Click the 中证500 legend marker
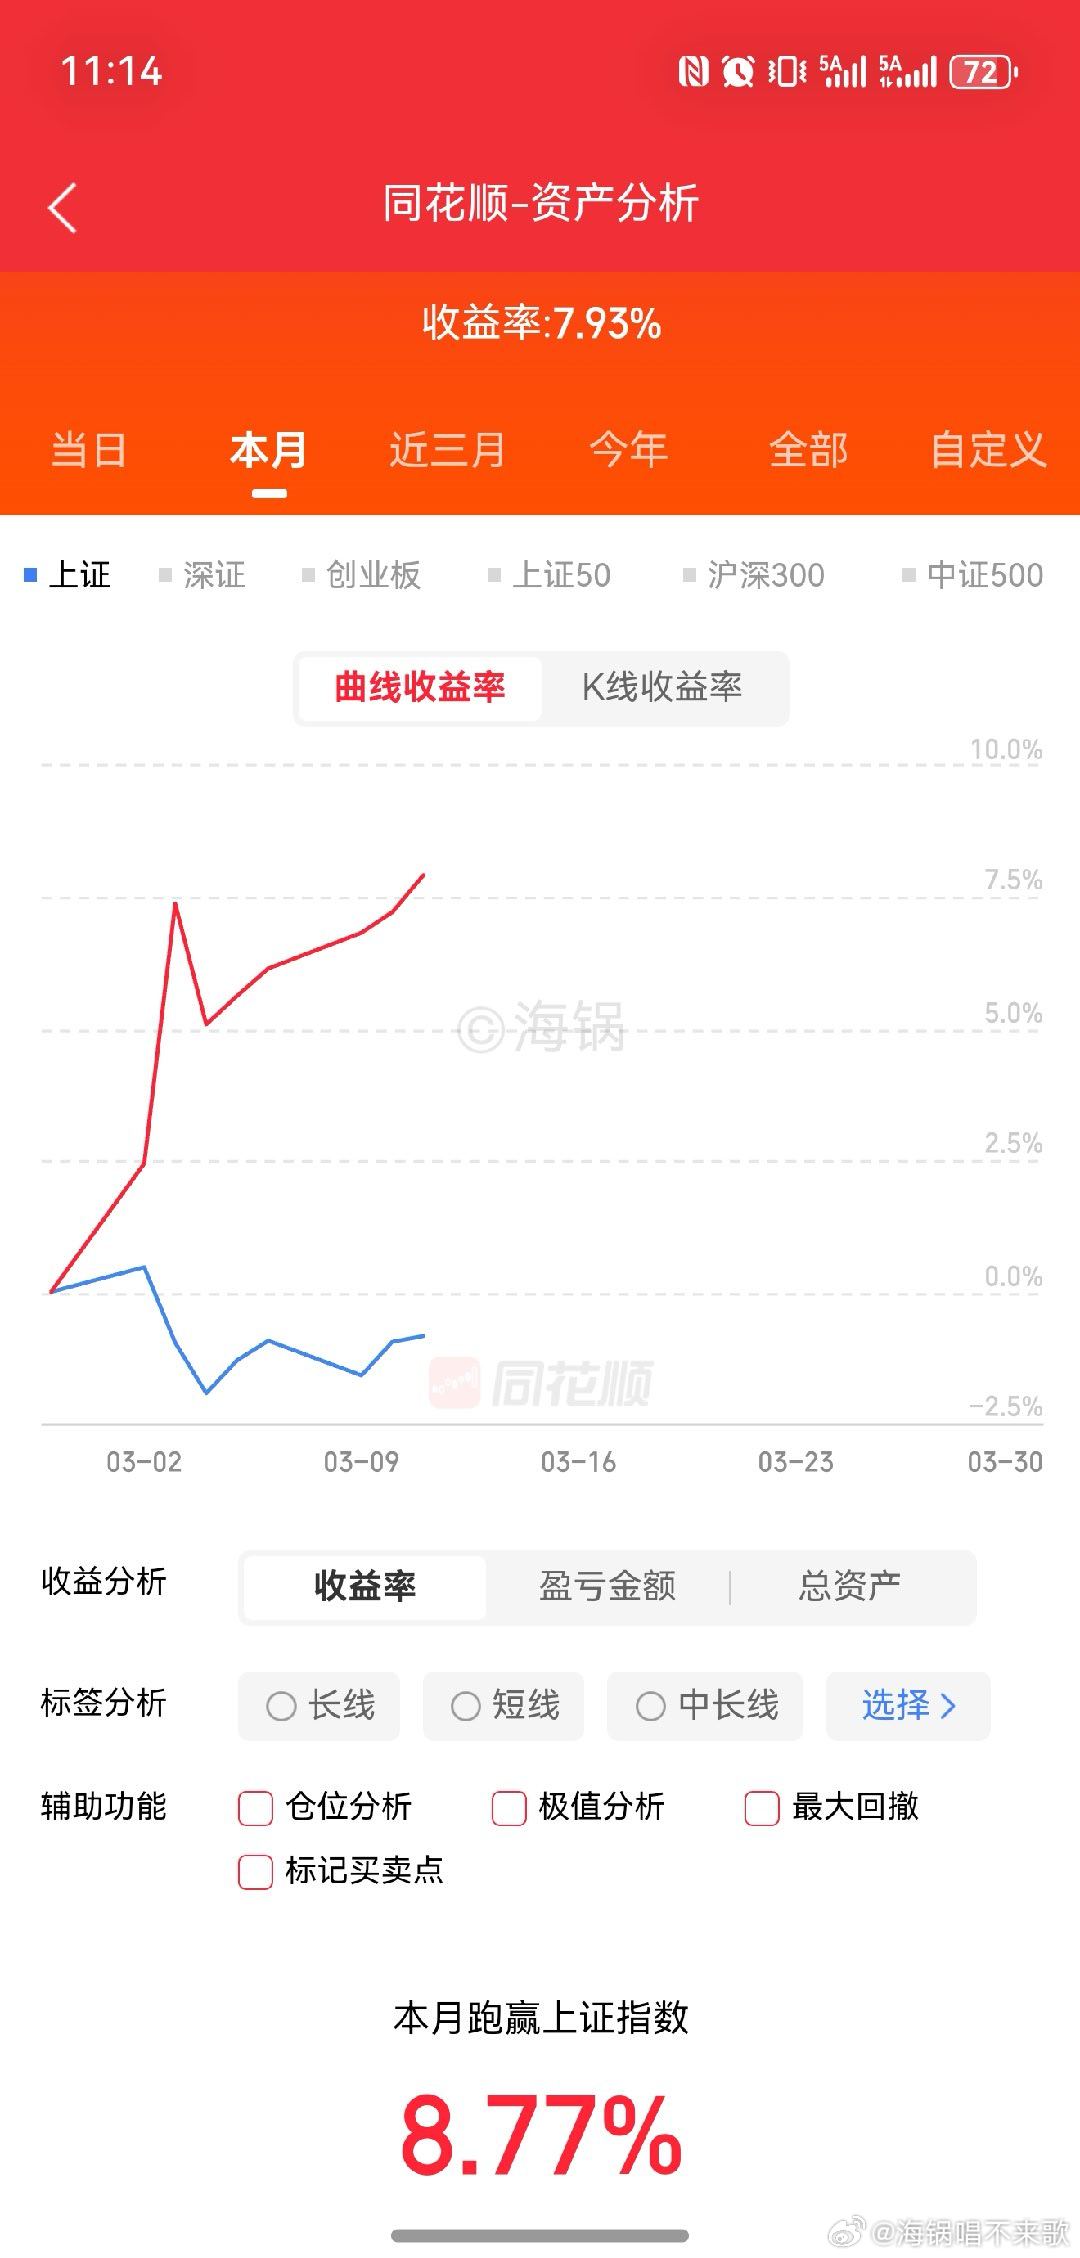Screen dimensions: 1080x2258 click(906, 574)
